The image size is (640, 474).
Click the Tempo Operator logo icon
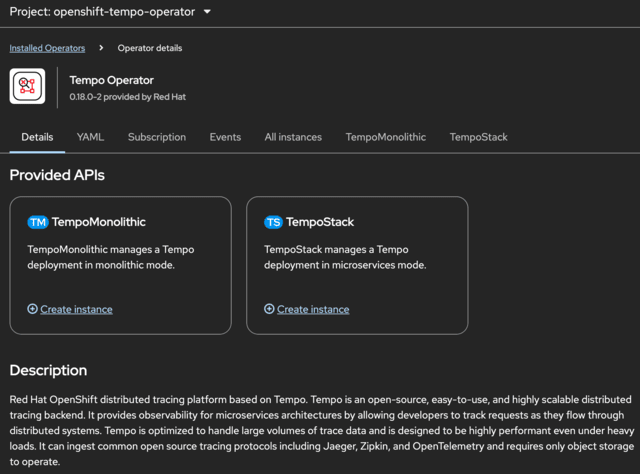coord(27,86)
